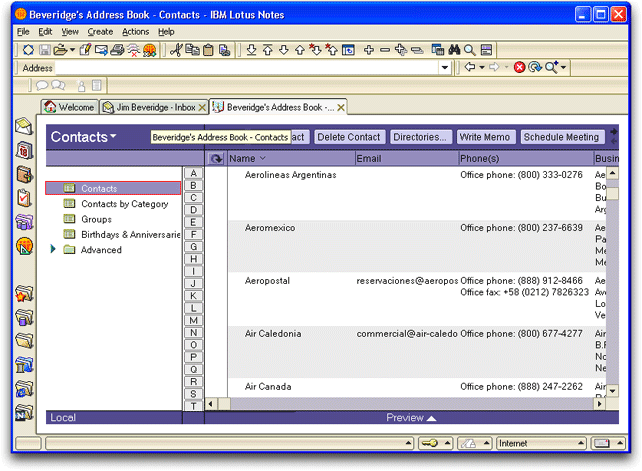This screenshot has width=642, height=471.
Task: Click the chat bubble icon in toolbar
Action: tap(42, 85)
